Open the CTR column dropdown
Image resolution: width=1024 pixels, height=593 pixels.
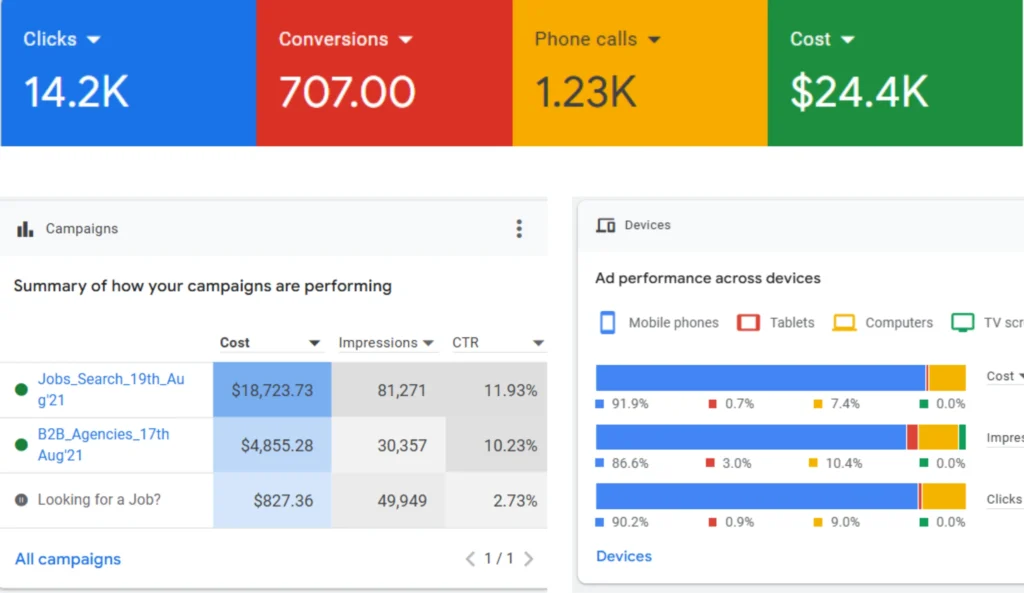coord(538,343)
